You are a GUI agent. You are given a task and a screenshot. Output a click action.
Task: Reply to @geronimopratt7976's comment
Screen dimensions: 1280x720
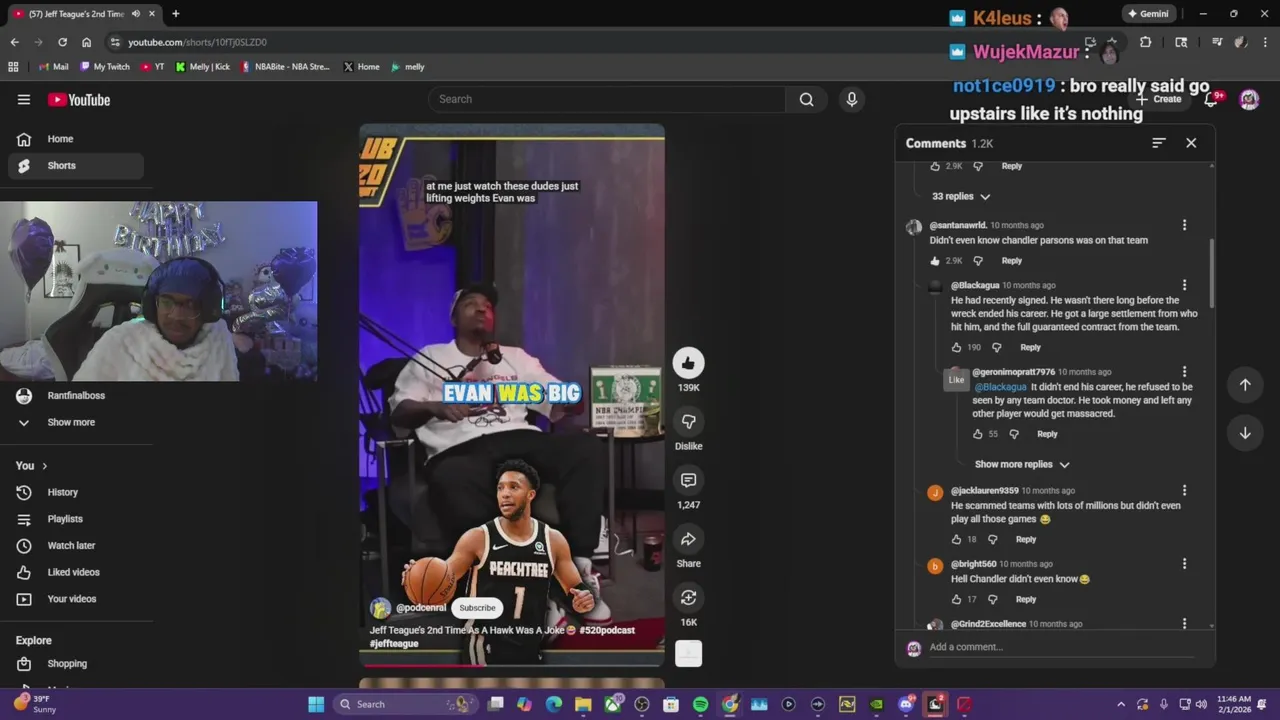pos(1047,434)
